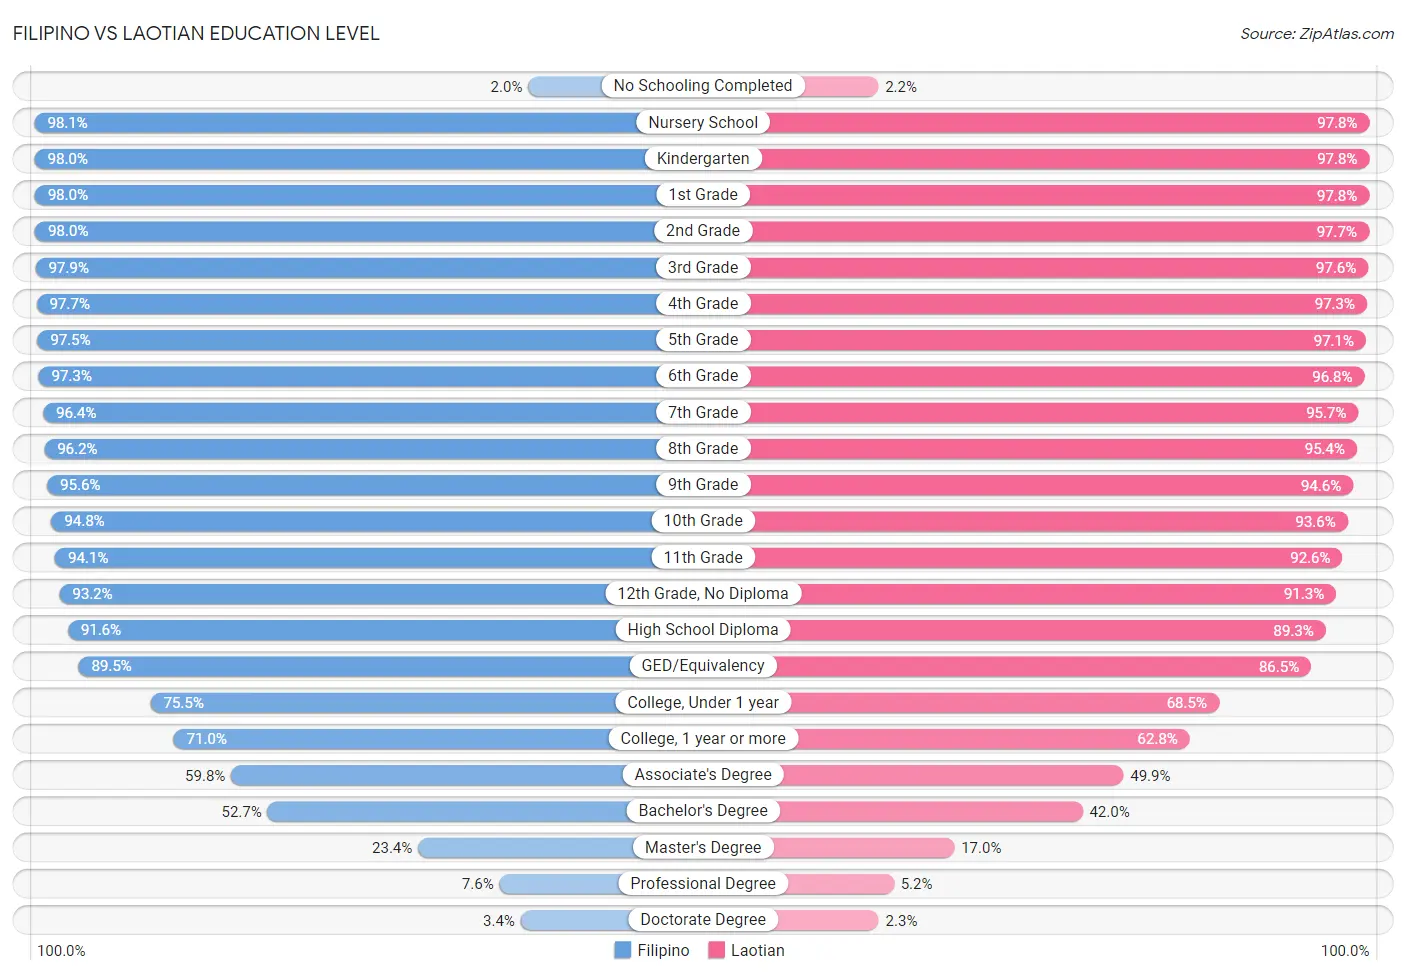1406x975 pixels.
Task: Click the Filipino Kindergarten 98.0% bar
Action: click(368, 159)
